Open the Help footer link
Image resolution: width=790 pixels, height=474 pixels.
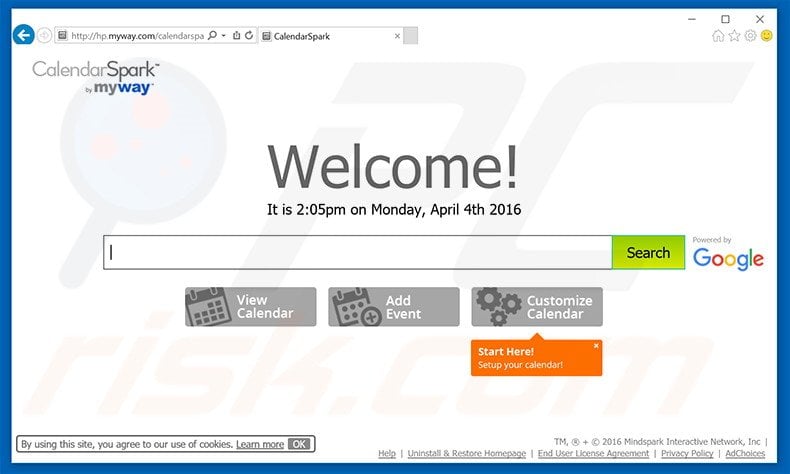pyautogui.click(x=387, y=453)
